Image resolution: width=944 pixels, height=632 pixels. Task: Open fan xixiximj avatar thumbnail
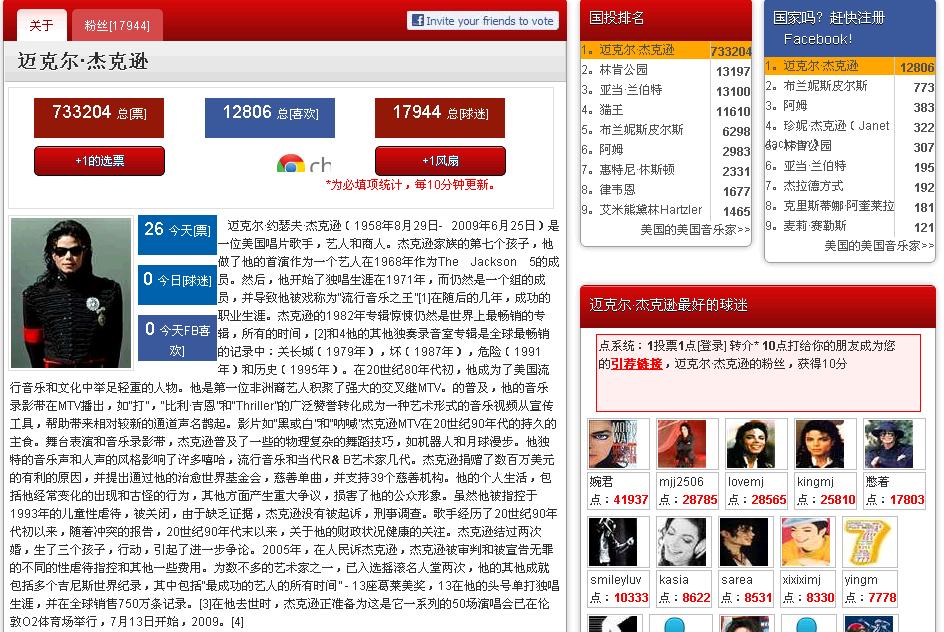point(806,542)
